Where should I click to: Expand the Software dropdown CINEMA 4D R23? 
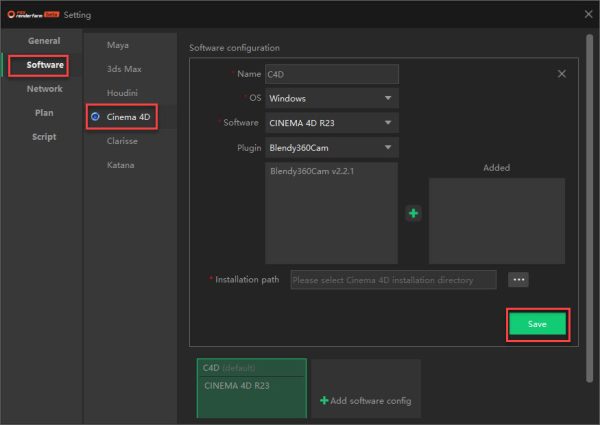(x=331, y=123)
